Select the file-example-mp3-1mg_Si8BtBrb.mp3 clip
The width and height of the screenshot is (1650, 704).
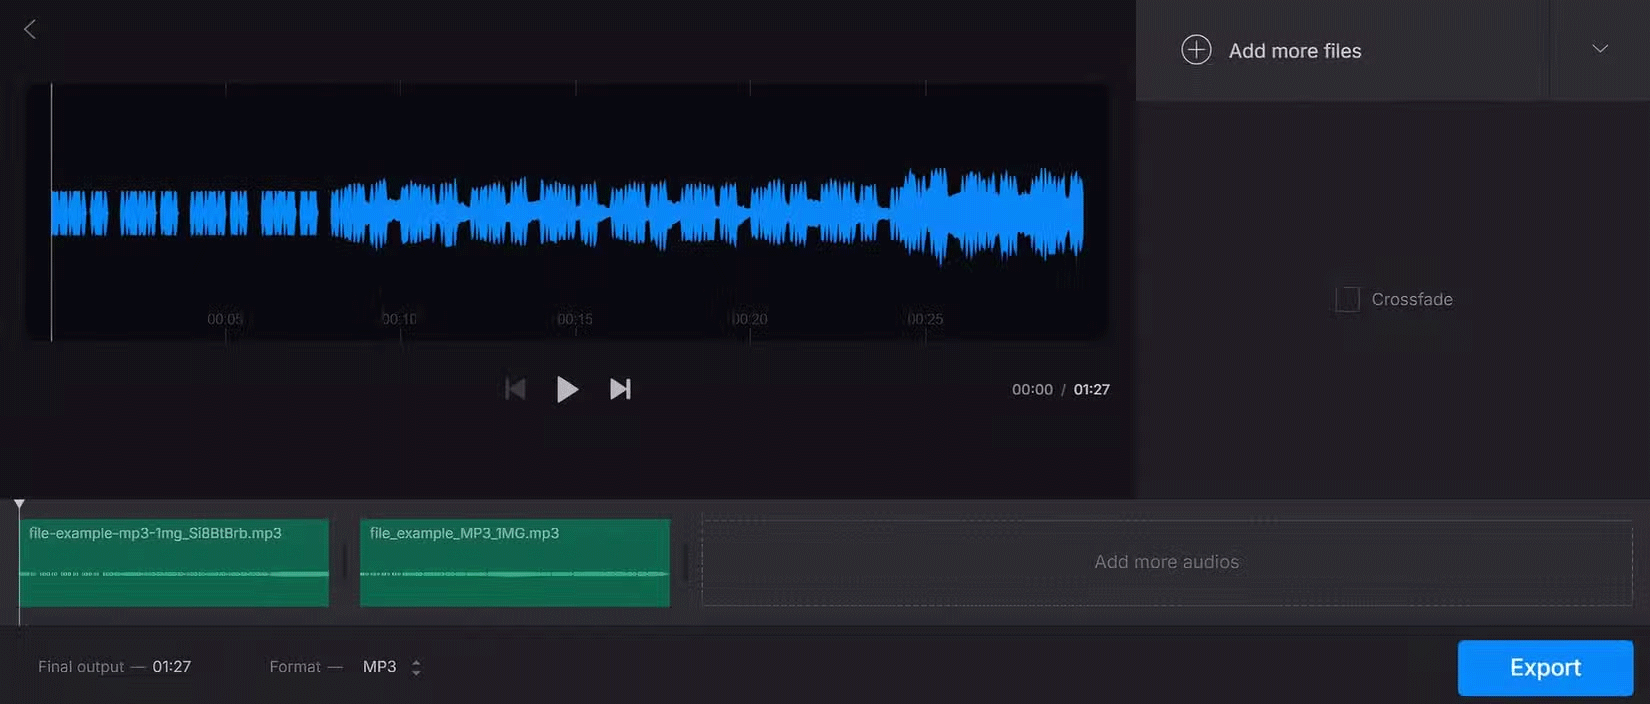point(174,562)
